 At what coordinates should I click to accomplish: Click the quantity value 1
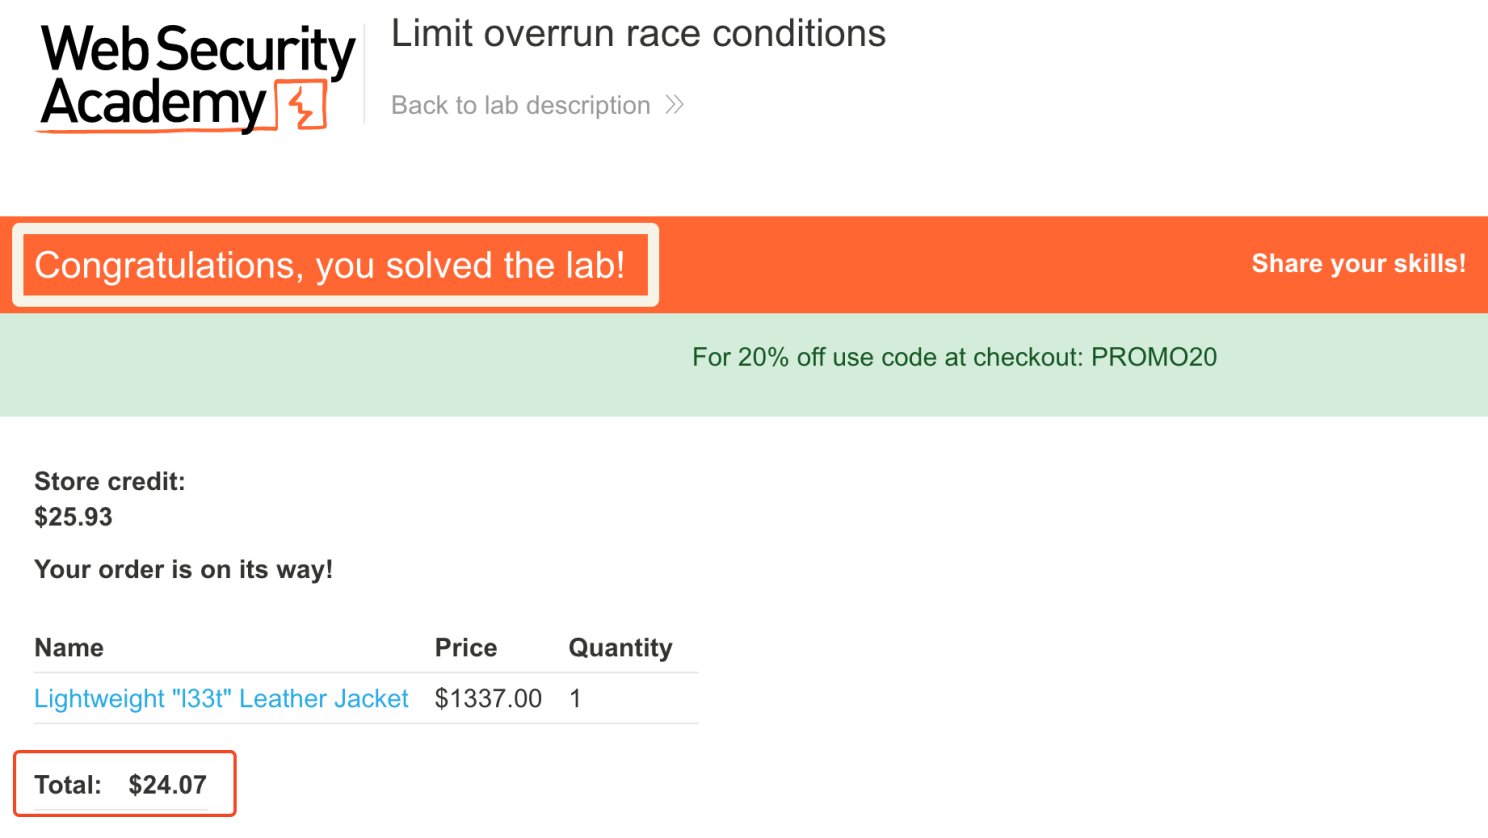[575, 698]
